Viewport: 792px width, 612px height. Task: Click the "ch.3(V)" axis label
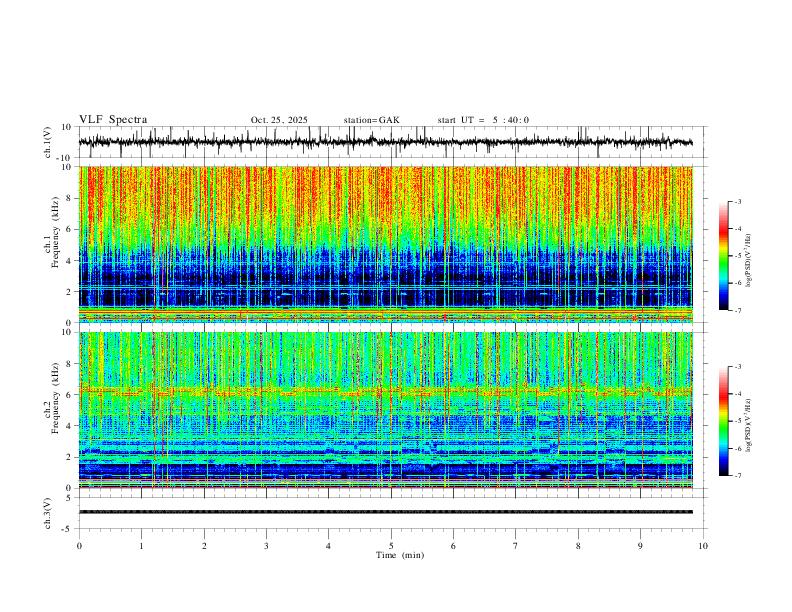coord(48,513)
